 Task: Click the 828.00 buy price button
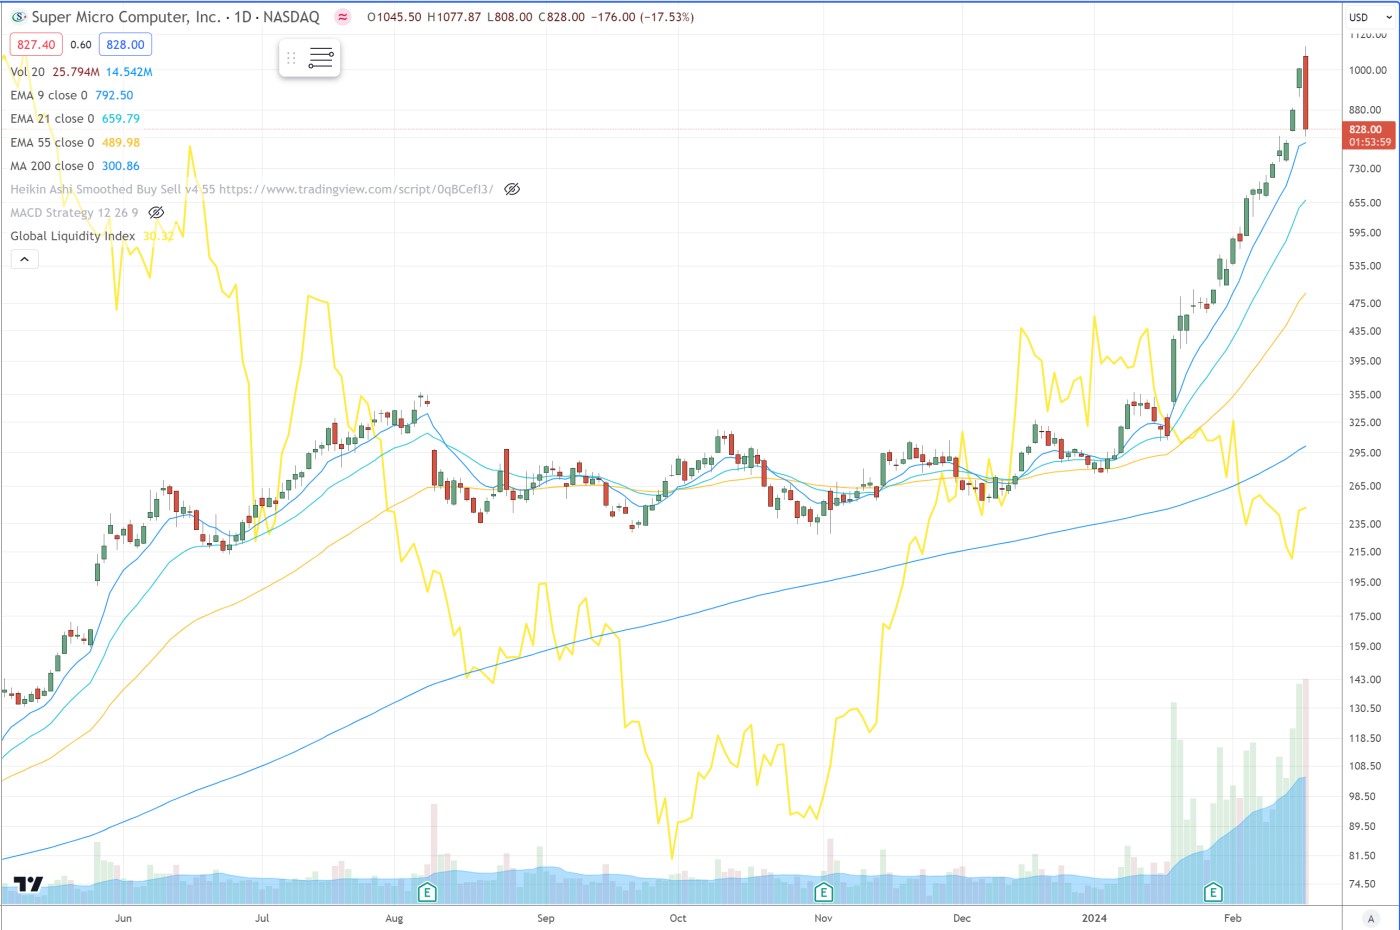click(x=125, y=45)
